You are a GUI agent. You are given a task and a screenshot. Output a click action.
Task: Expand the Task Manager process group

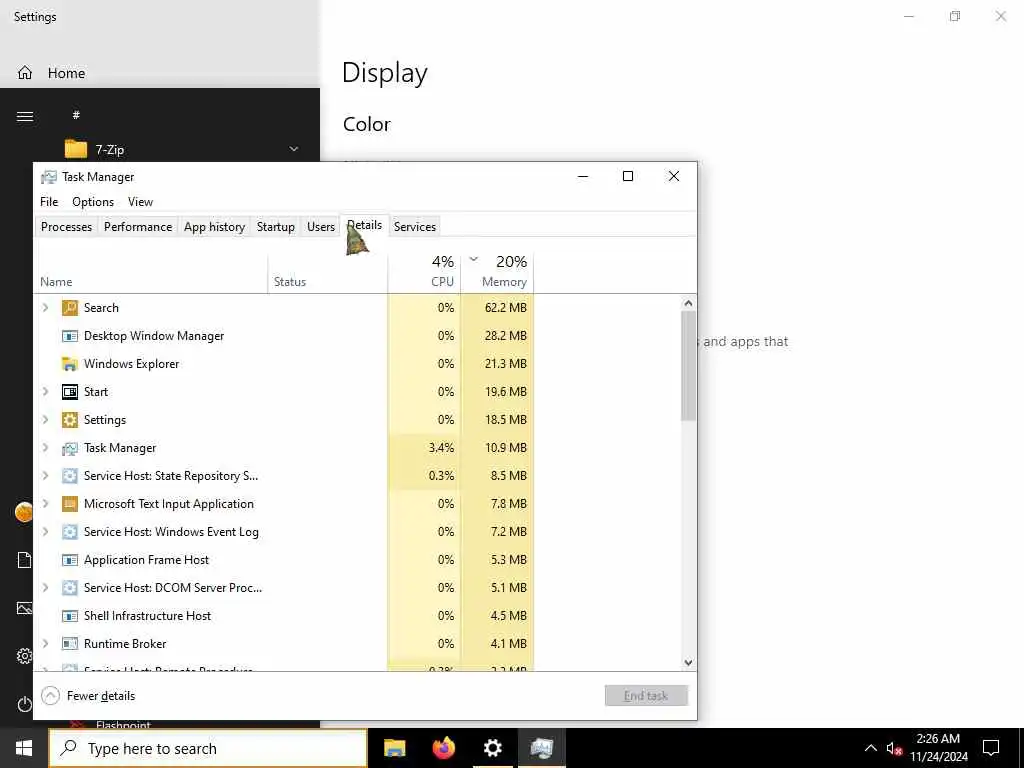click(46, 448)
